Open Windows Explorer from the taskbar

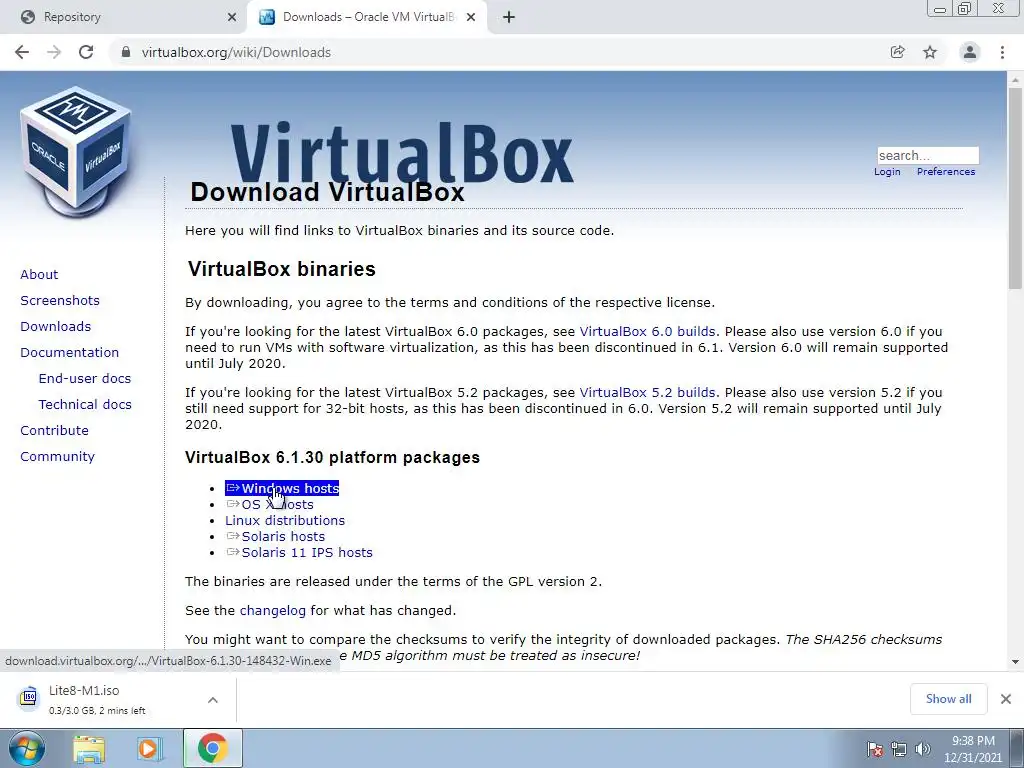point(89,749)
